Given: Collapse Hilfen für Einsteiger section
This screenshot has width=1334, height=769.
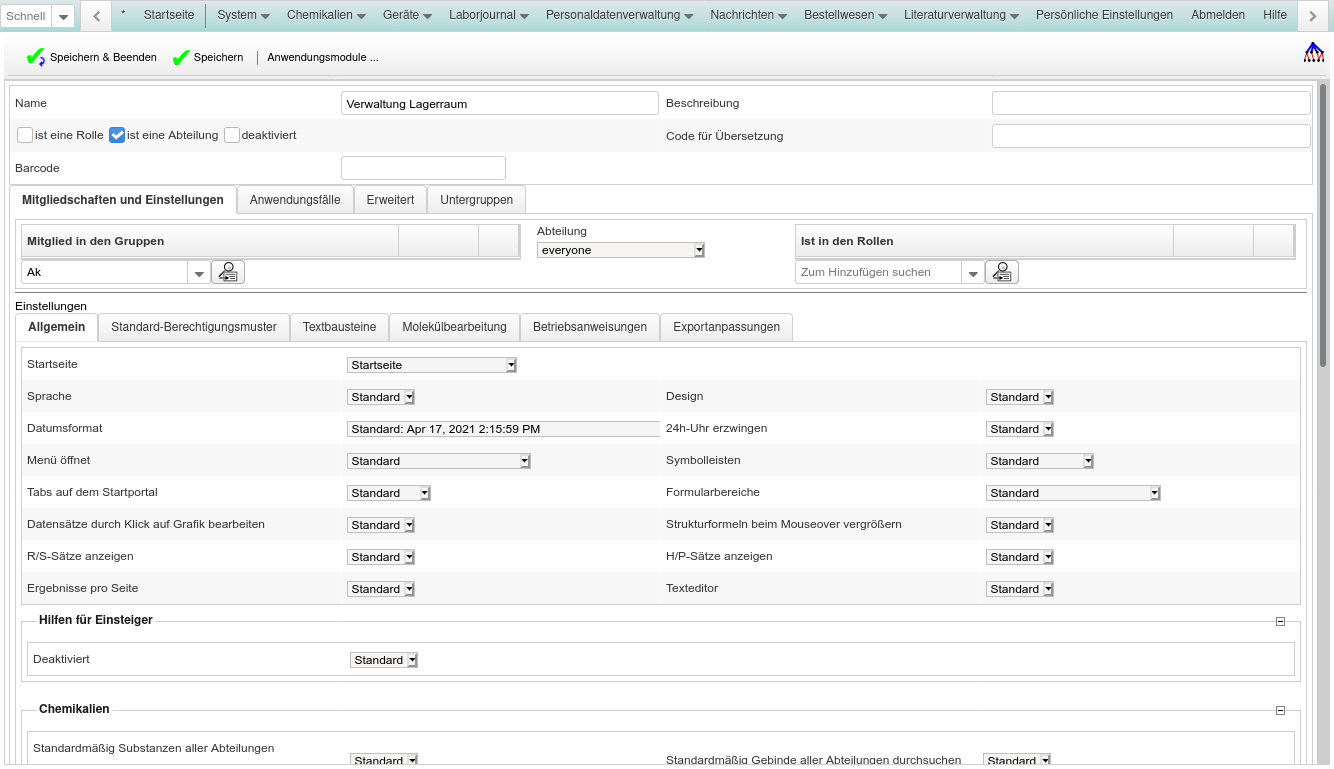Looking at the screenshot, I should click(x=1280, y=621).
